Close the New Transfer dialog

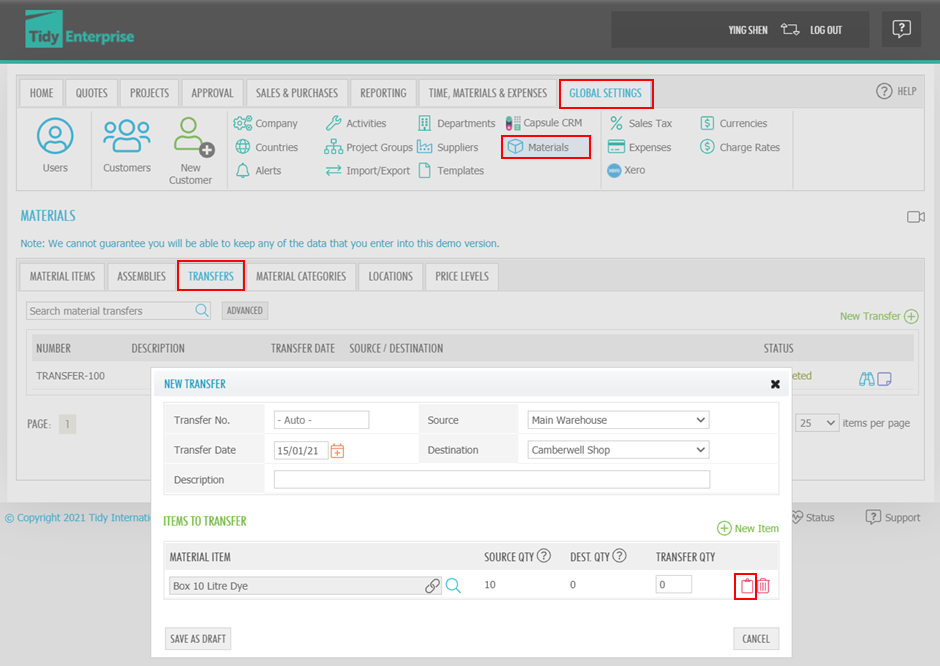(775, 384)
